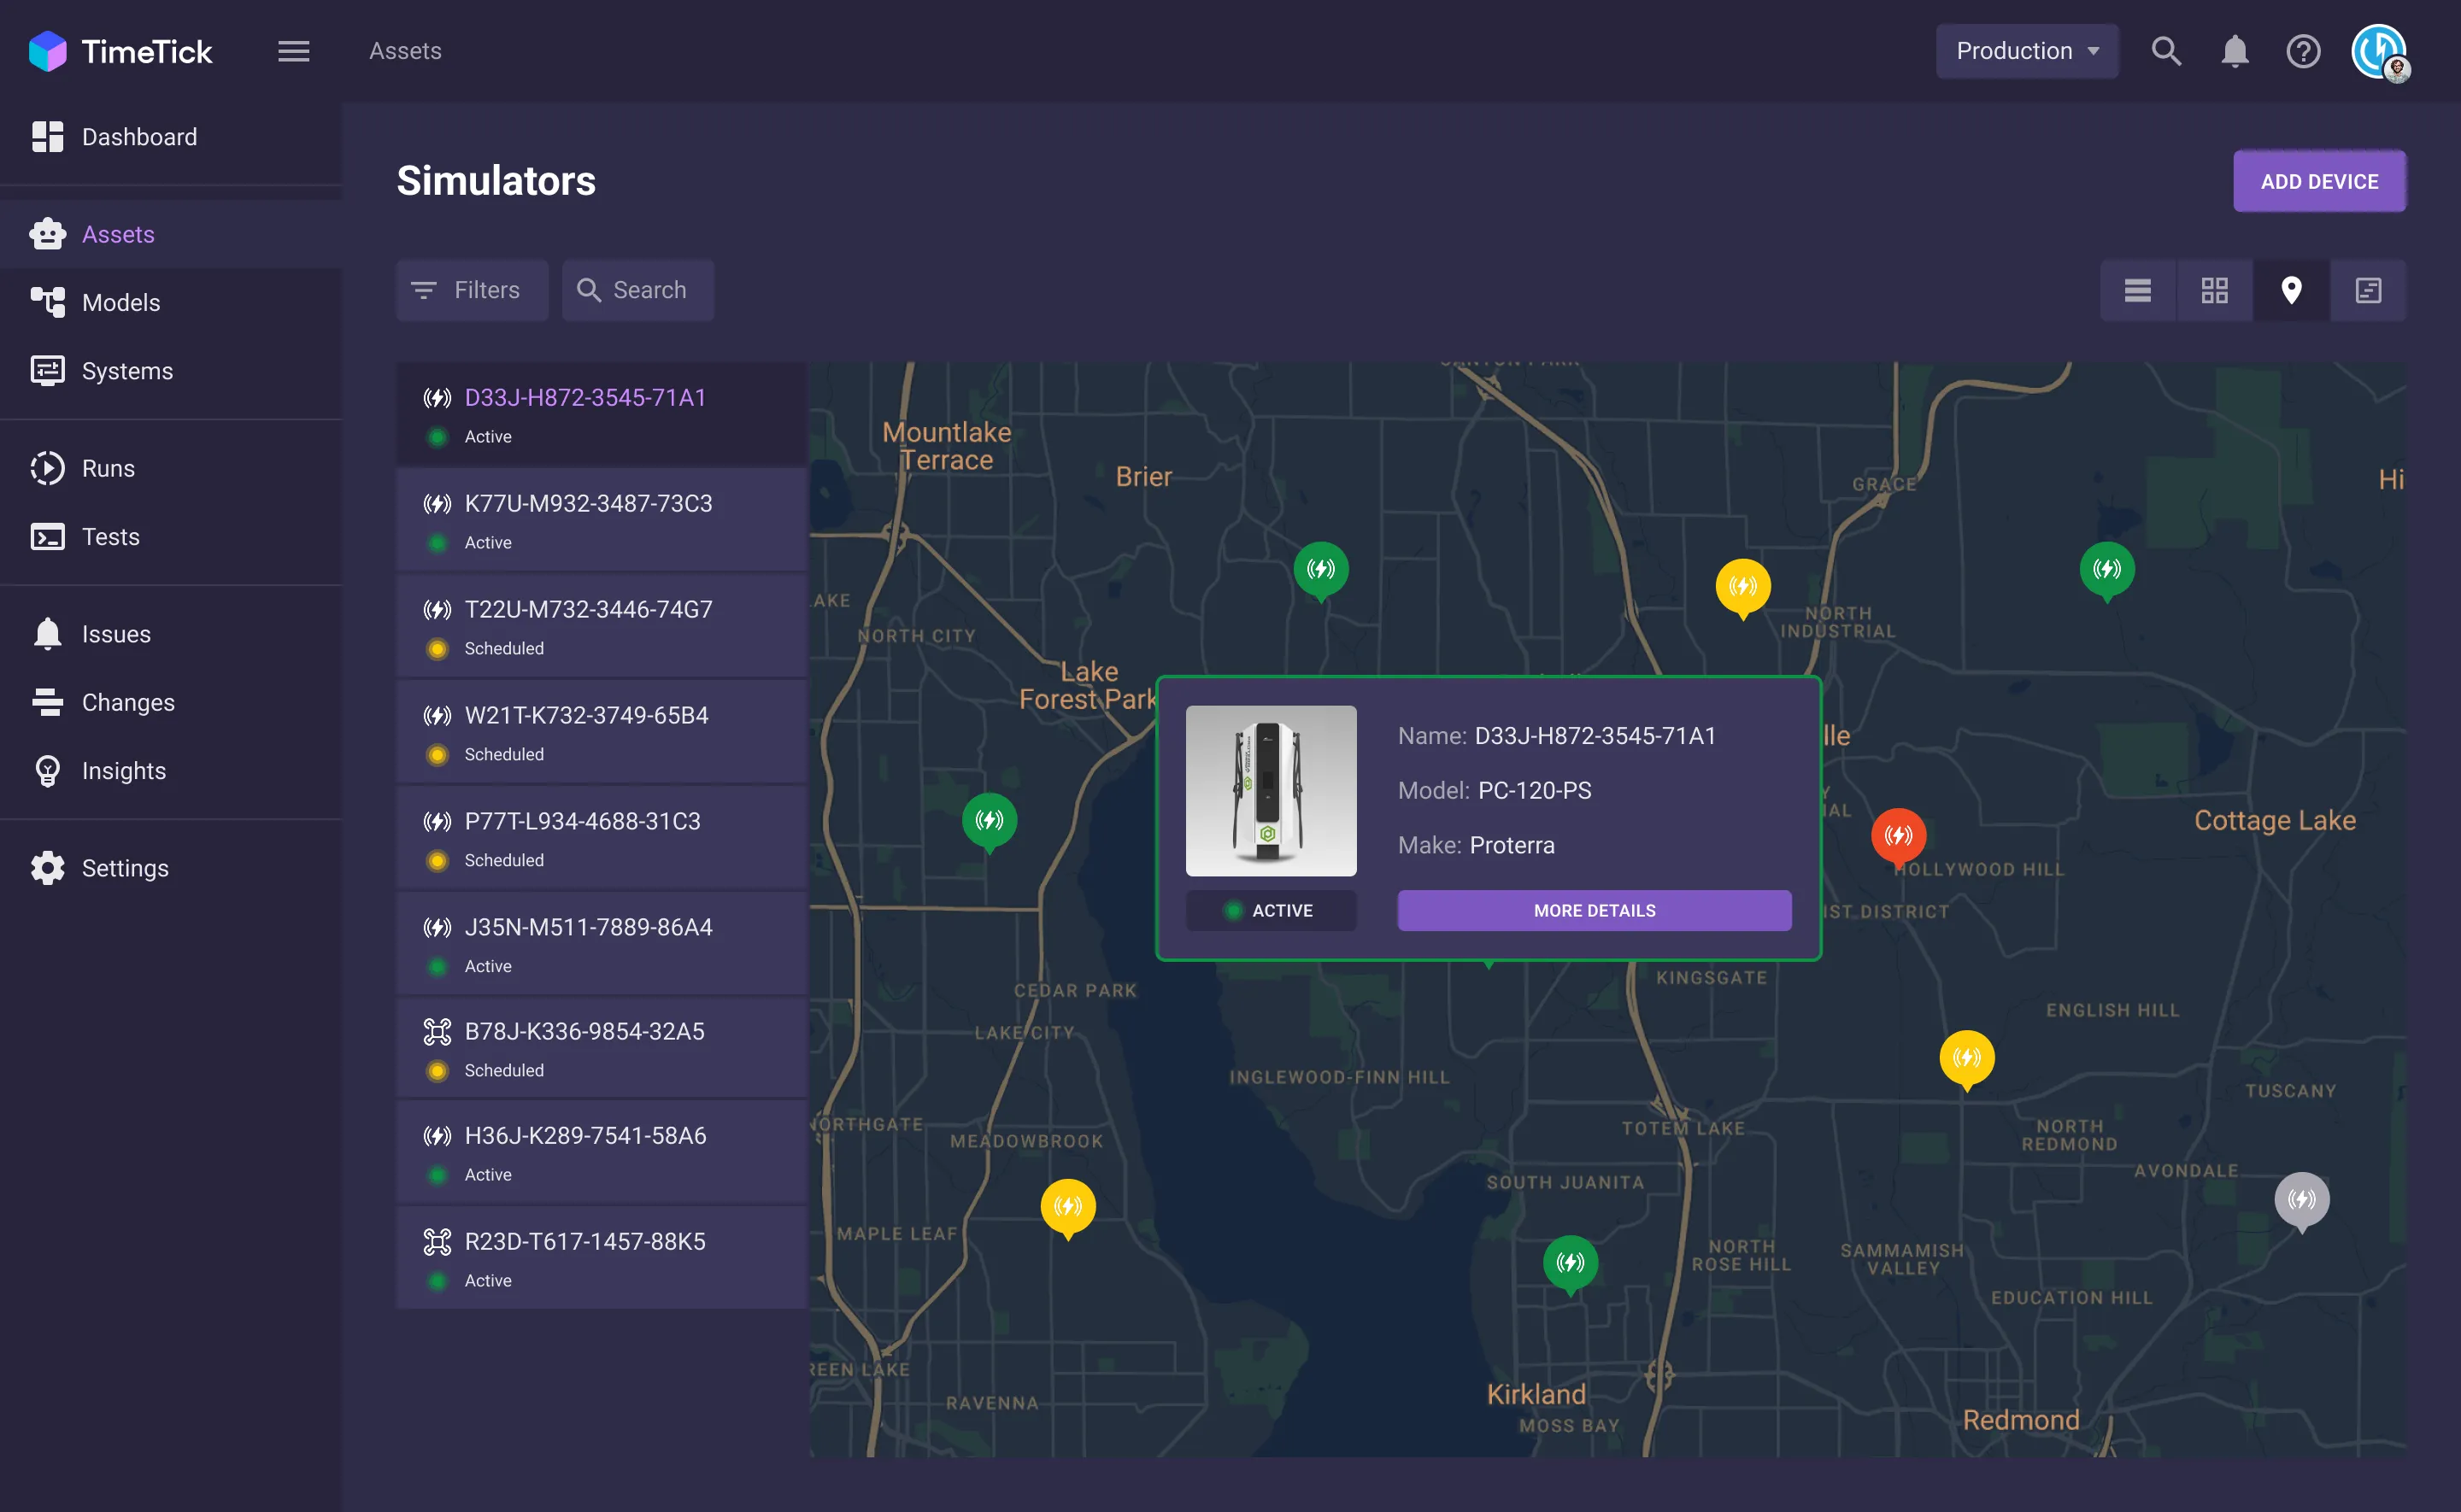Open the user profile avatar
This screenshot has height=1512, width=2461.
coord(2380,52)
